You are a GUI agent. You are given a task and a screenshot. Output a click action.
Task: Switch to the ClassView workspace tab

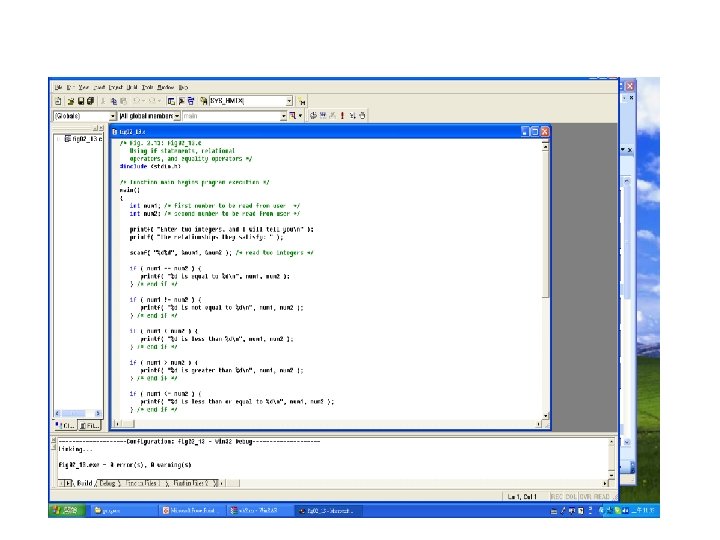(66, 426)
